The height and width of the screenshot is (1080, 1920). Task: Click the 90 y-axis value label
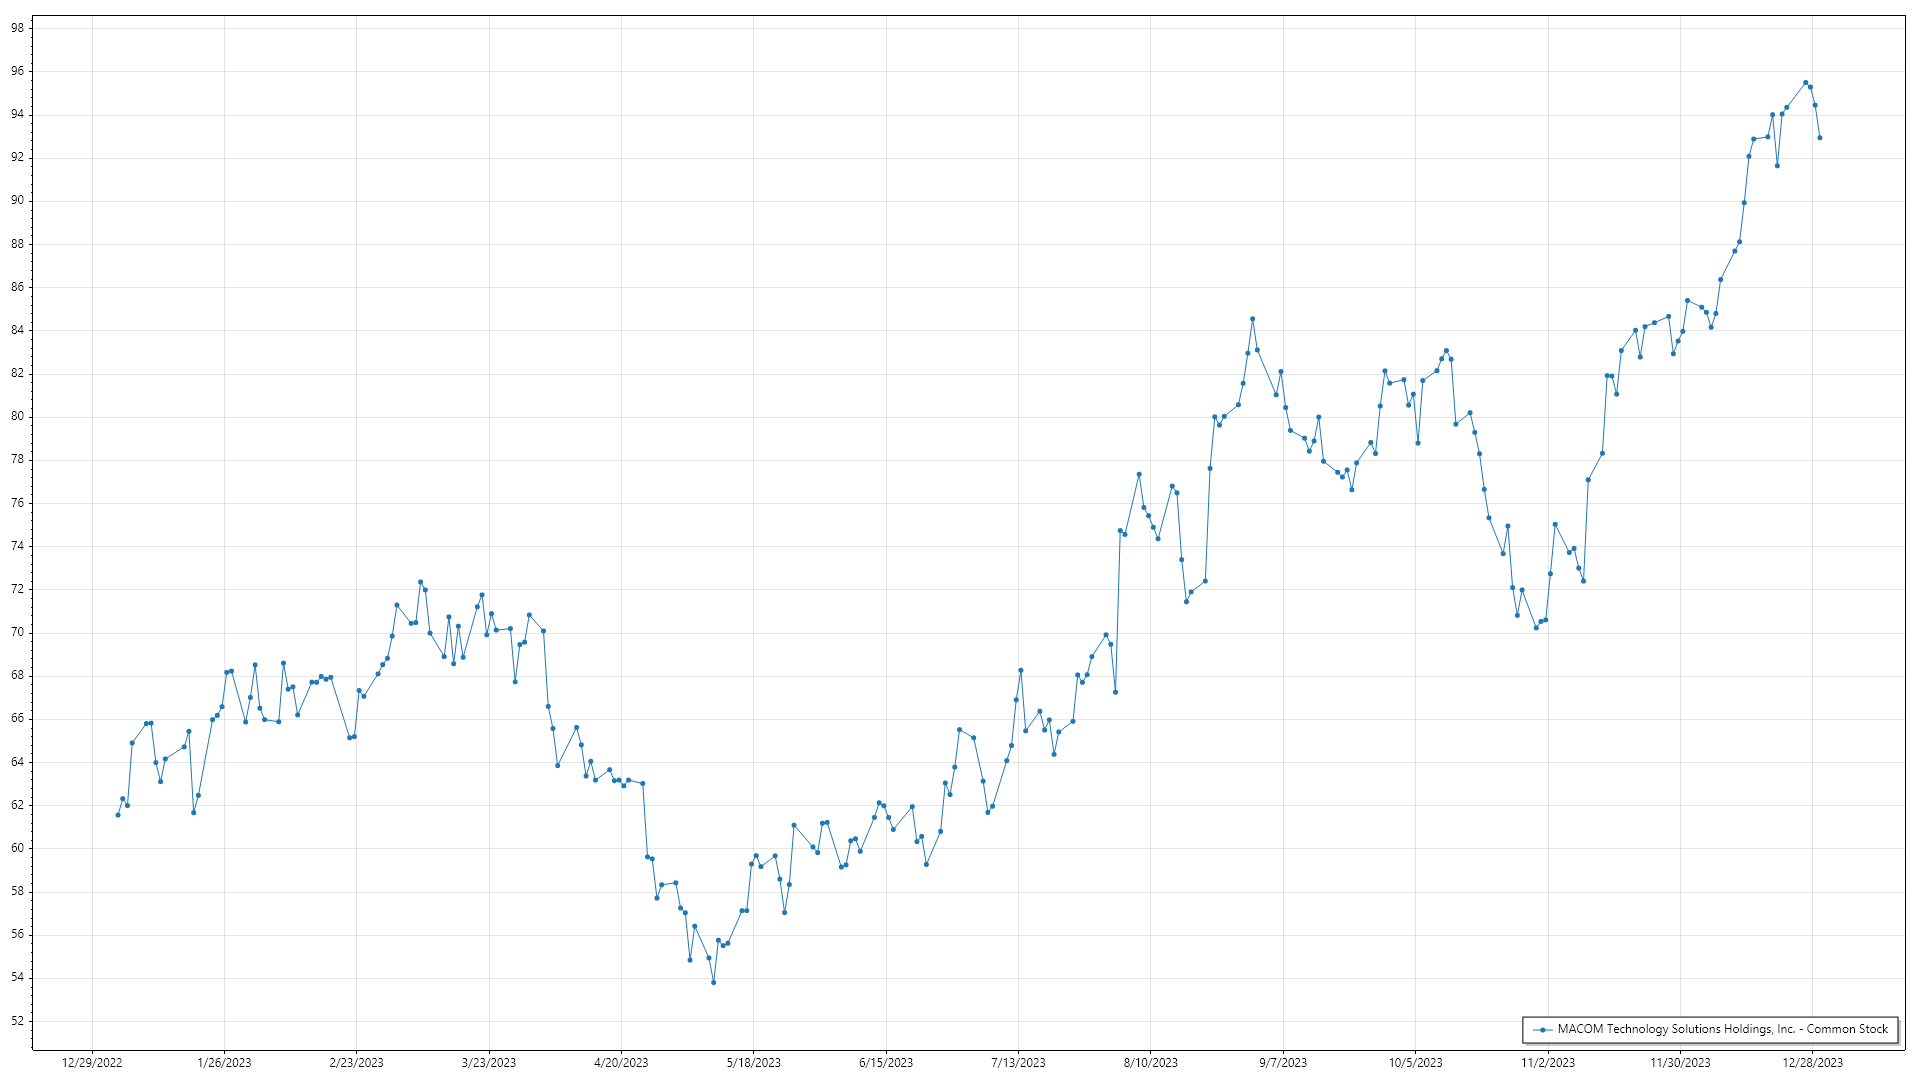coord(17,200)
